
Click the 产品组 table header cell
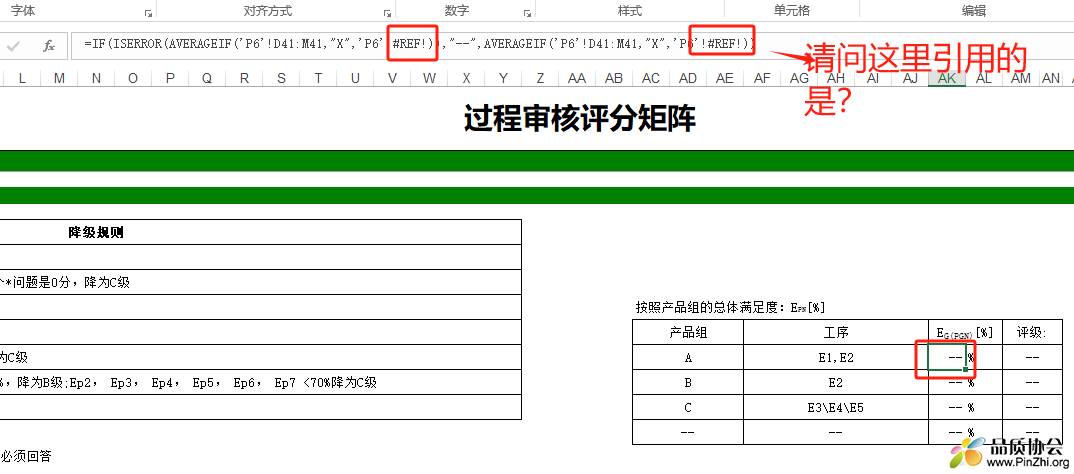[688, 332]
